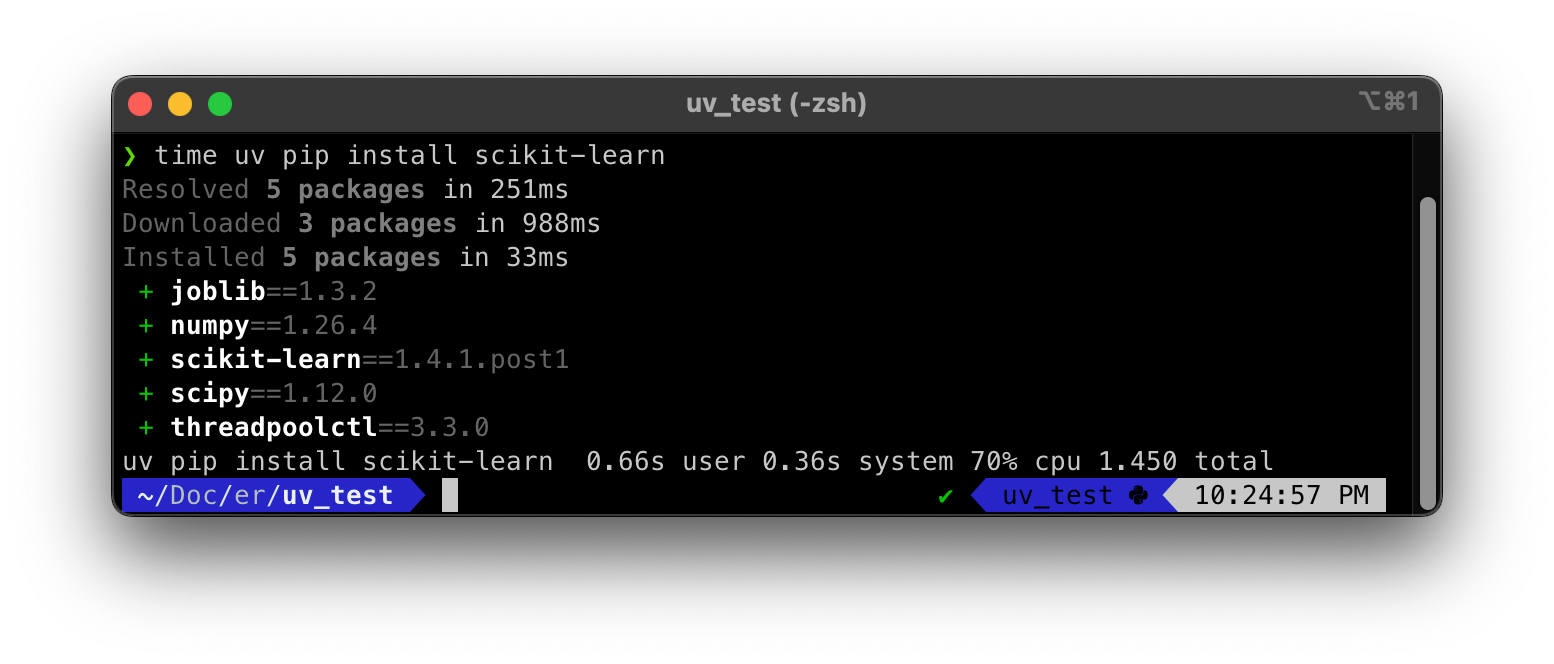1554x664 pixels.
Task: Click the uv_test virtualenv segment on the right
Action: coord(1057,496)
